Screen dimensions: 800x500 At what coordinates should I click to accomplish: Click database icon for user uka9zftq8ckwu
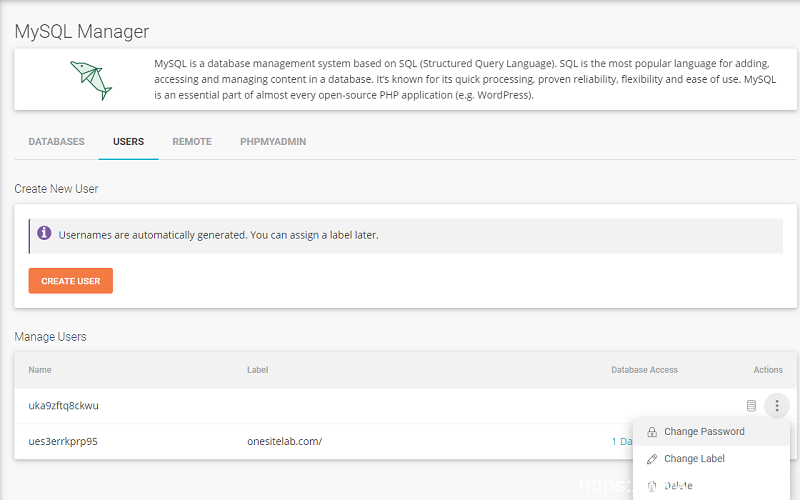click(x=751, y=406)
